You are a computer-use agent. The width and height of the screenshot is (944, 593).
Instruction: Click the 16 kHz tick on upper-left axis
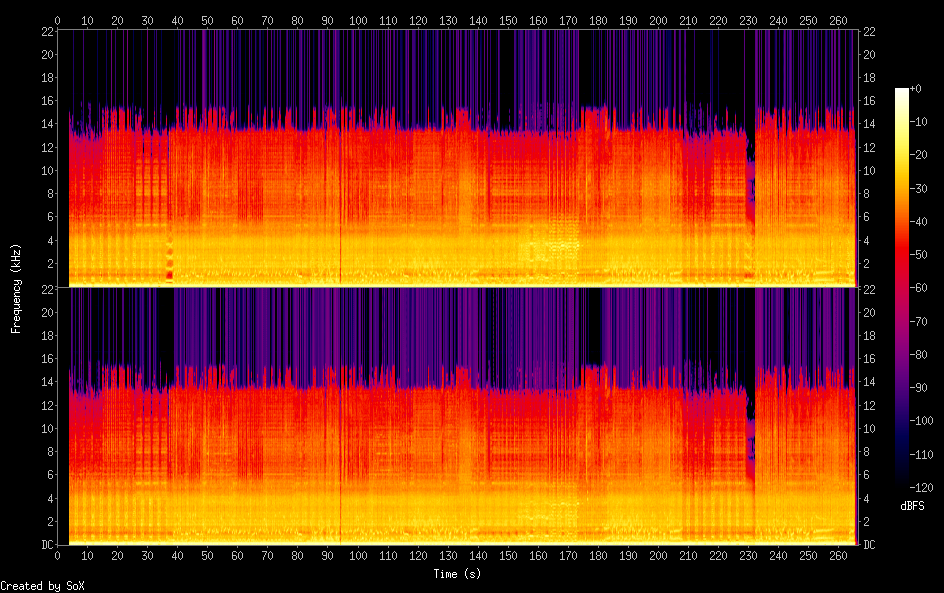[x=45, y=101]
